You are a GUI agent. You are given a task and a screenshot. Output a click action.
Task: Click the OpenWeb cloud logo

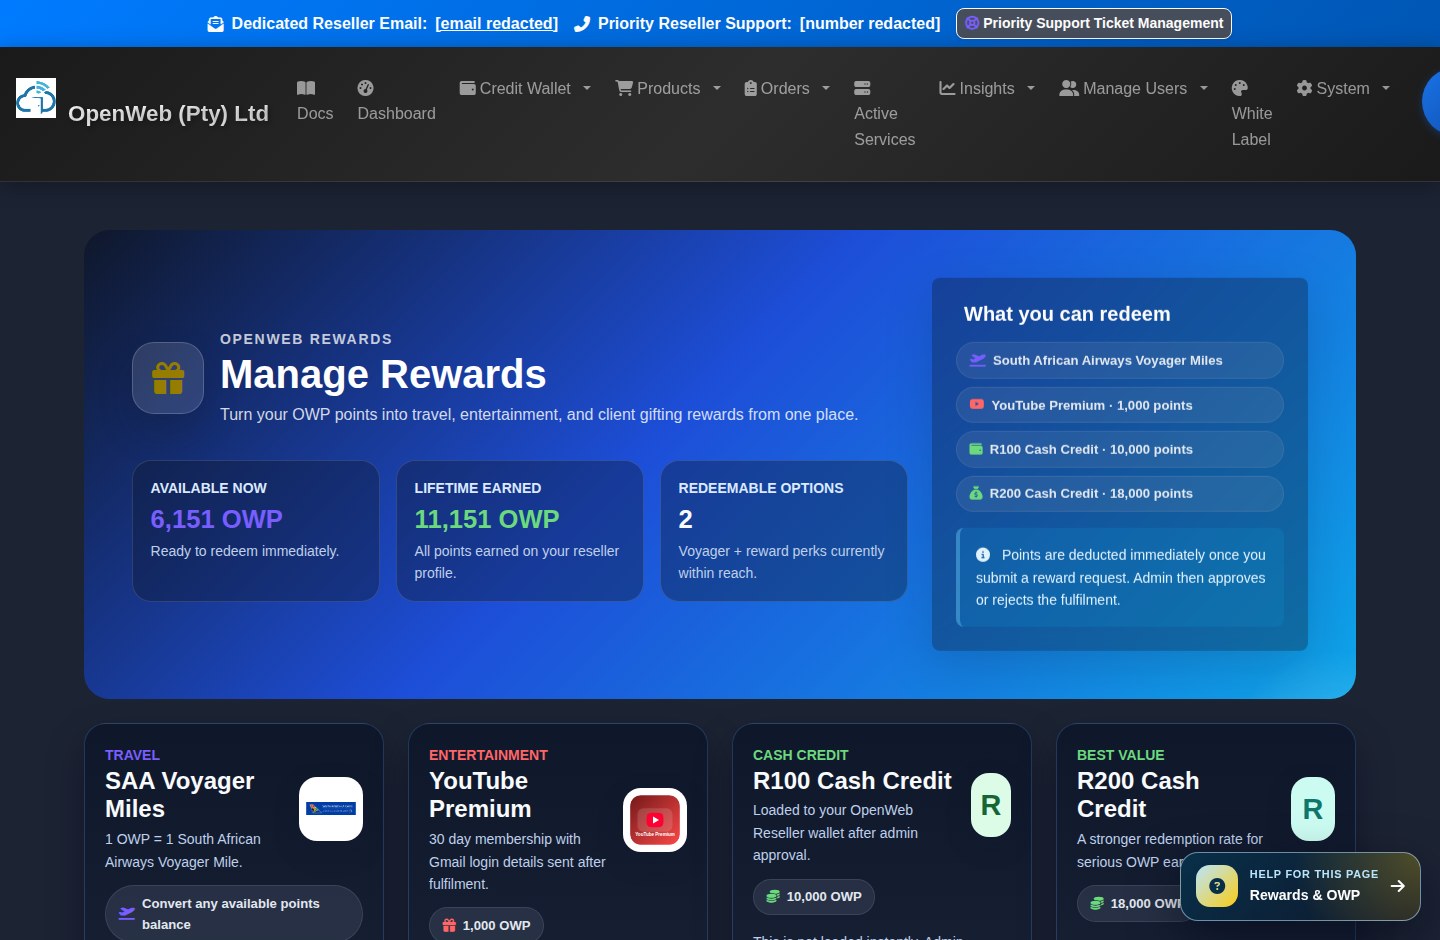pos(36,98)
